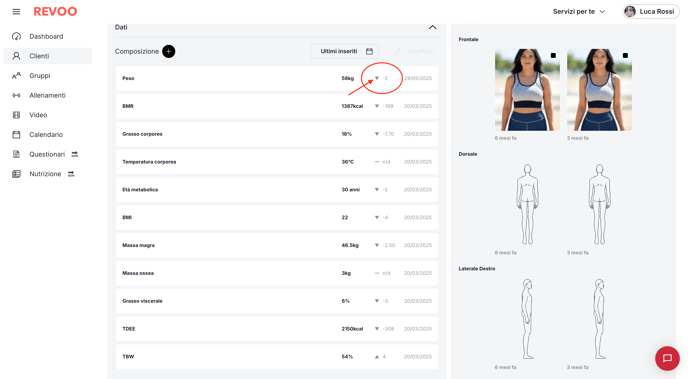Open Luca Rossi profile button
The width and height of the screenshot is (688, 379).
(x=651, y=11)
